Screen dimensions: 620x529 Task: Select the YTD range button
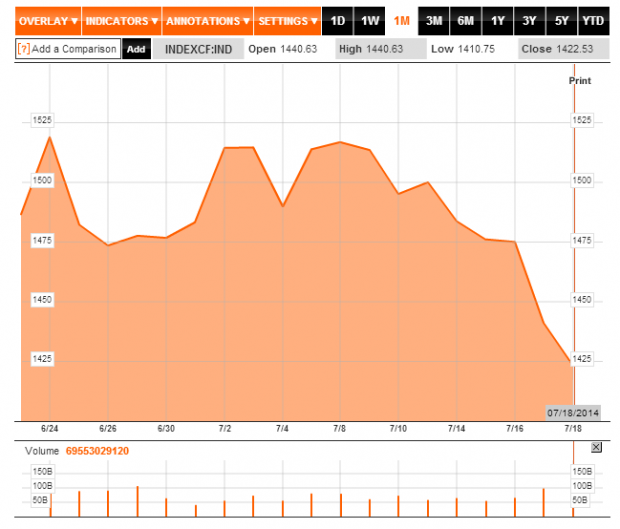coord(593,20)
